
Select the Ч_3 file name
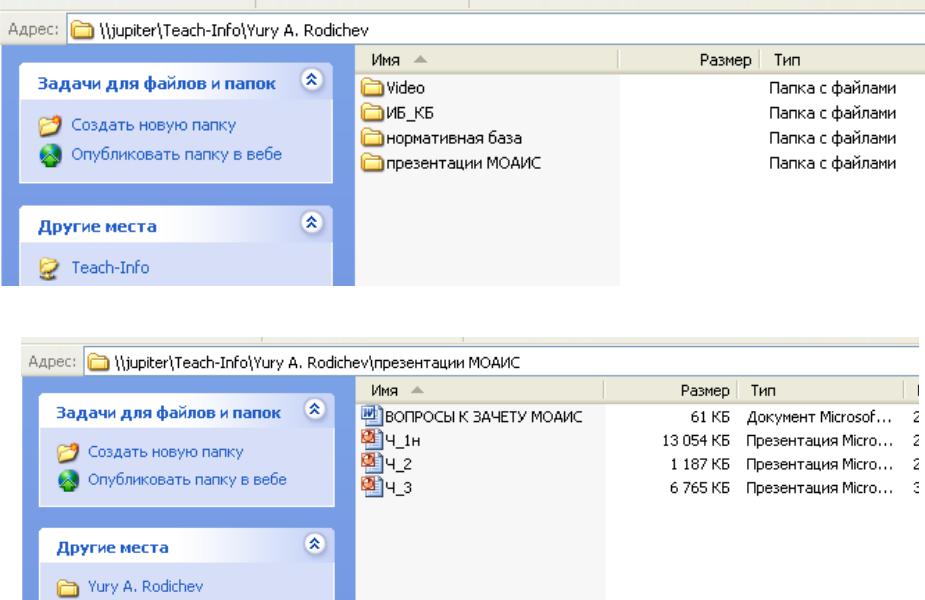pyautogui.click(x=399, y=488)
